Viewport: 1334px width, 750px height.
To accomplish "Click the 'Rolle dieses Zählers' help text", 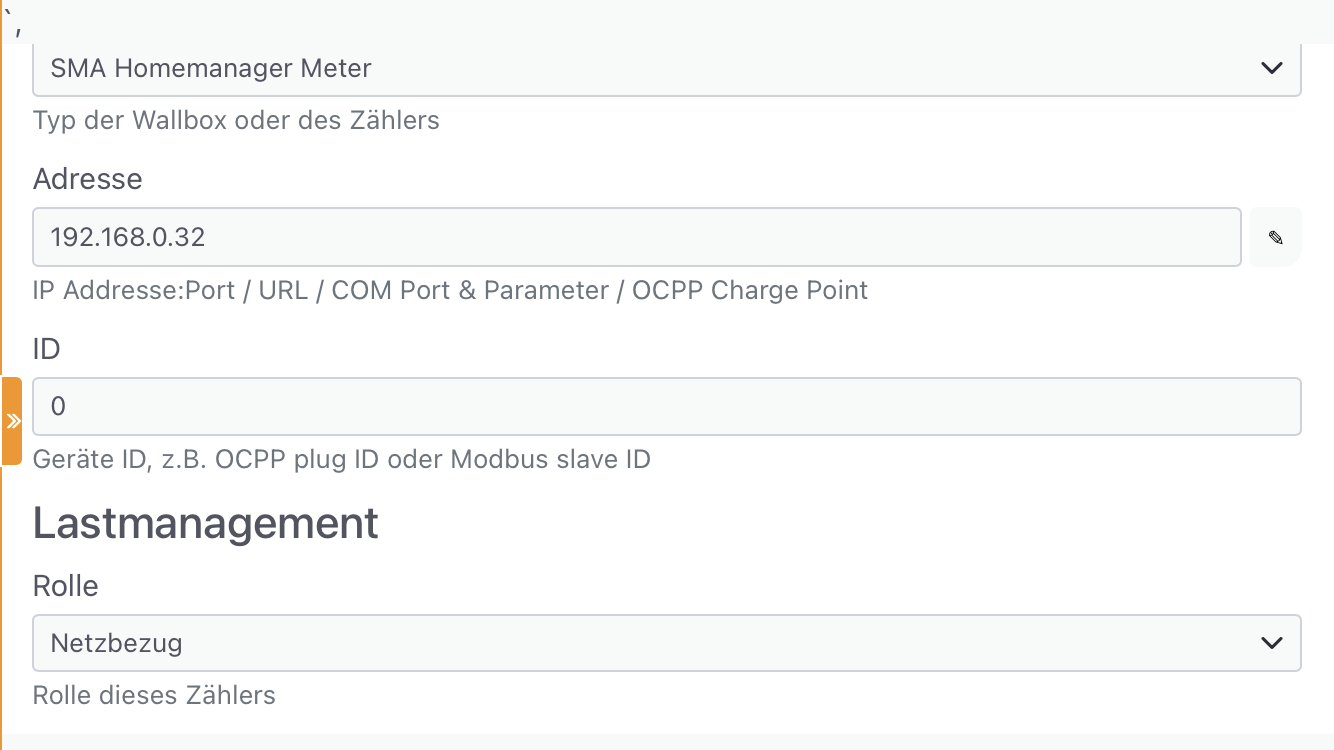I will point(154,695).
